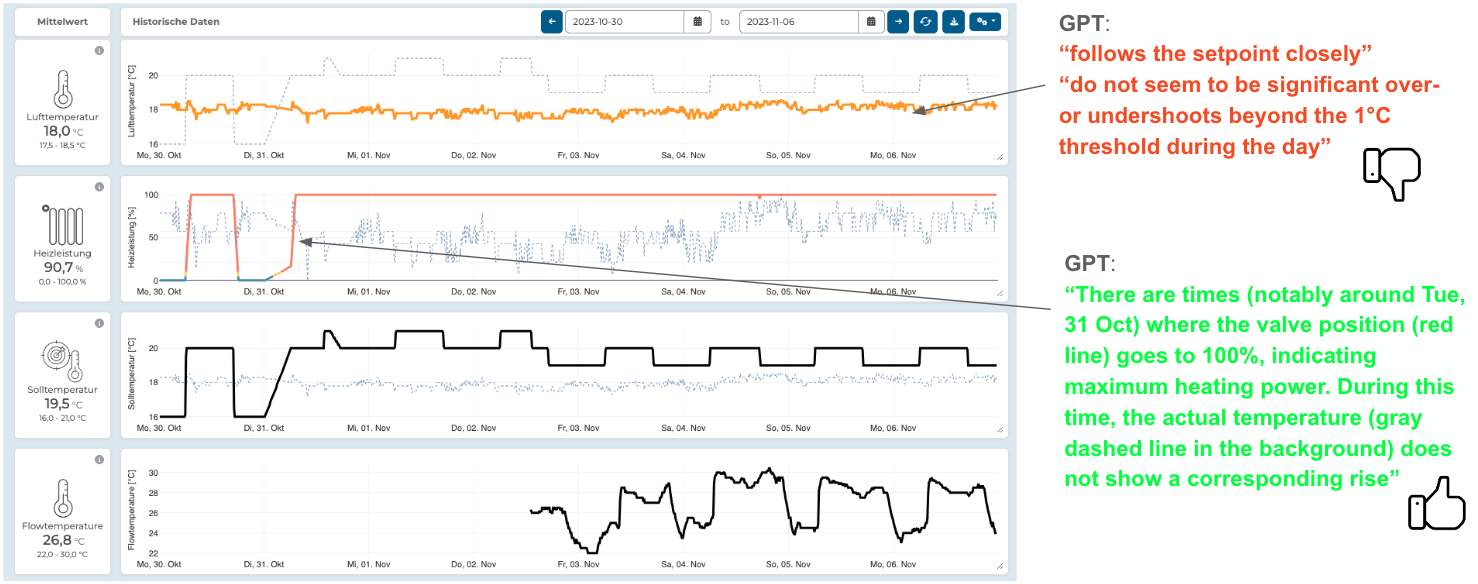Image resolution: width=1478 pixels, height=584 pixels.
Task: Show info for the Solltemperatur card
Action: coord(99,323)
